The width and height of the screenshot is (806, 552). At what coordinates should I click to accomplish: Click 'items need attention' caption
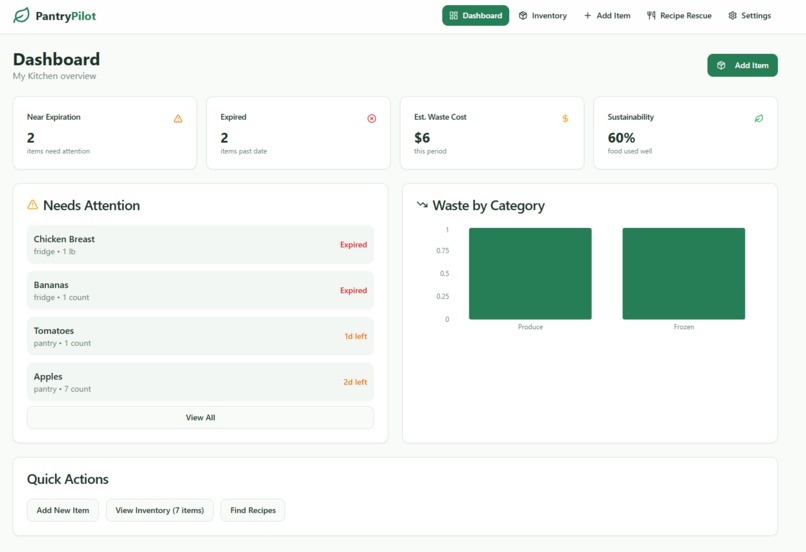pyautogui.click(x=58, y=151)
